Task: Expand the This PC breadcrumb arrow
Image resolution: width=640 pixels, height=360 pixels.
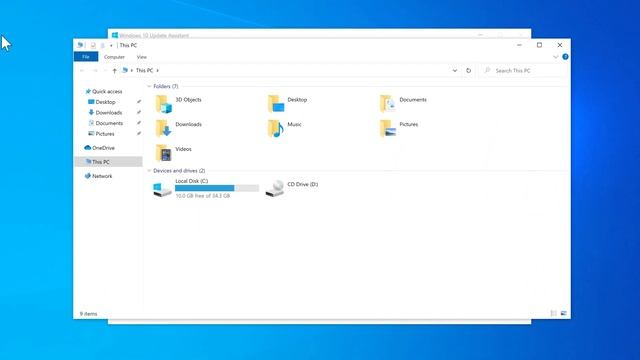Action: pos(158,71)
